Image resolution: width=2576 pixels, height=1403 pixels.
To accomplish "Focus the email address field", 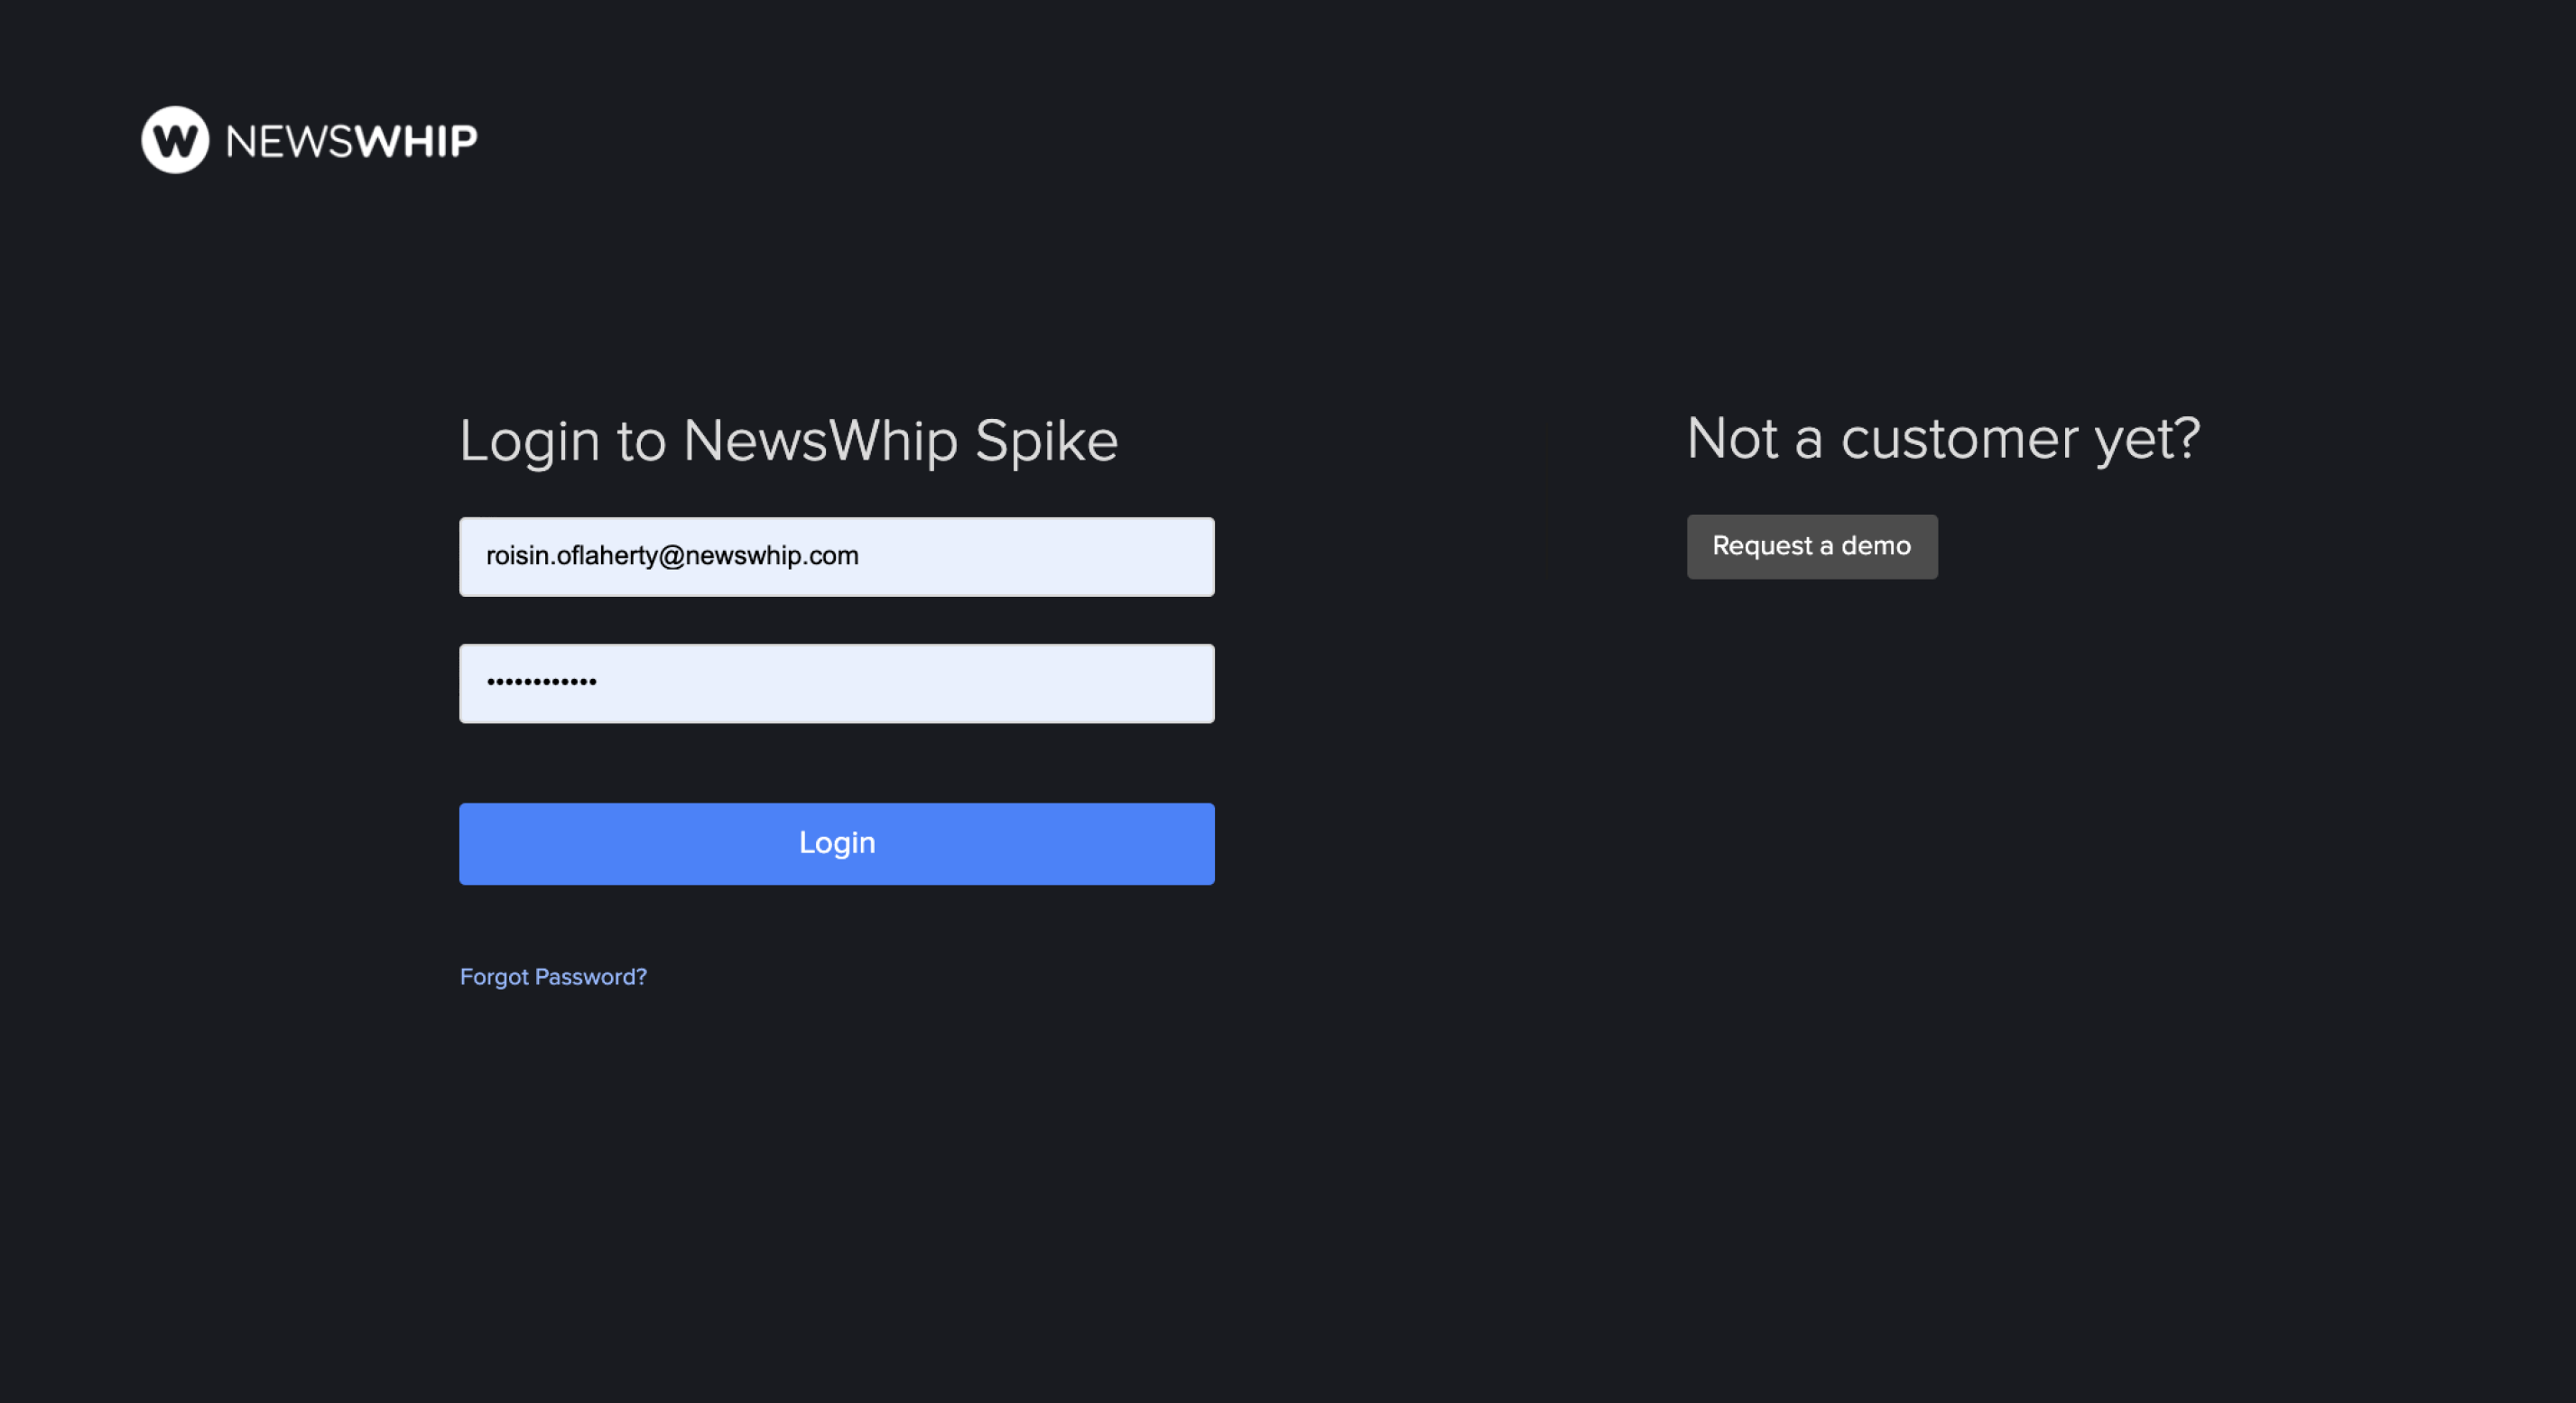I will pyautogui.click(x=837, y=556).
